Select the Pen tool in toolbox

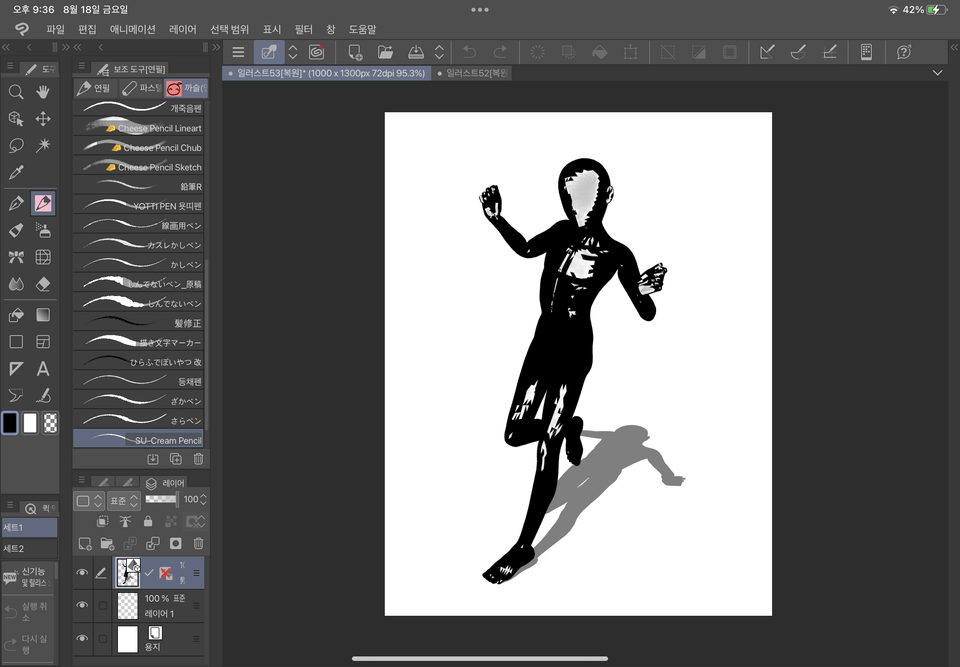[16, 203]
